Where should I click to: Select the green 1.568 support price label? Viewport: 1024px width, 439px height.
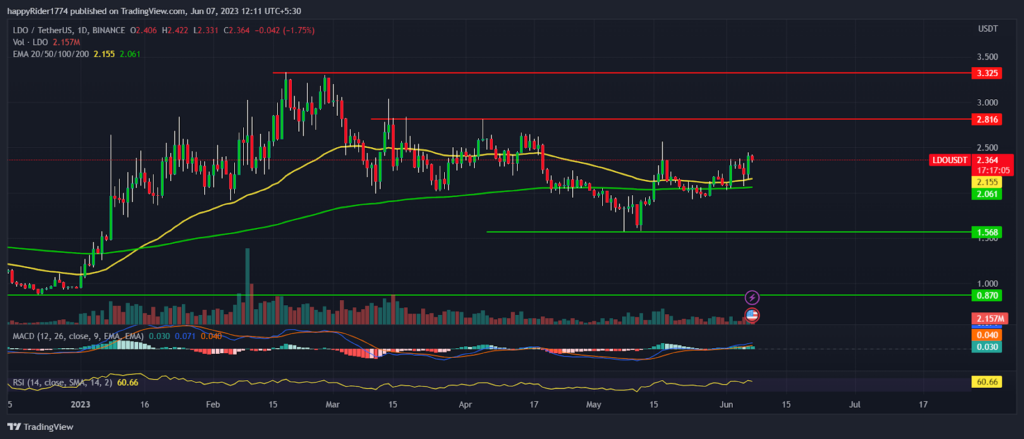click(986, 232)
